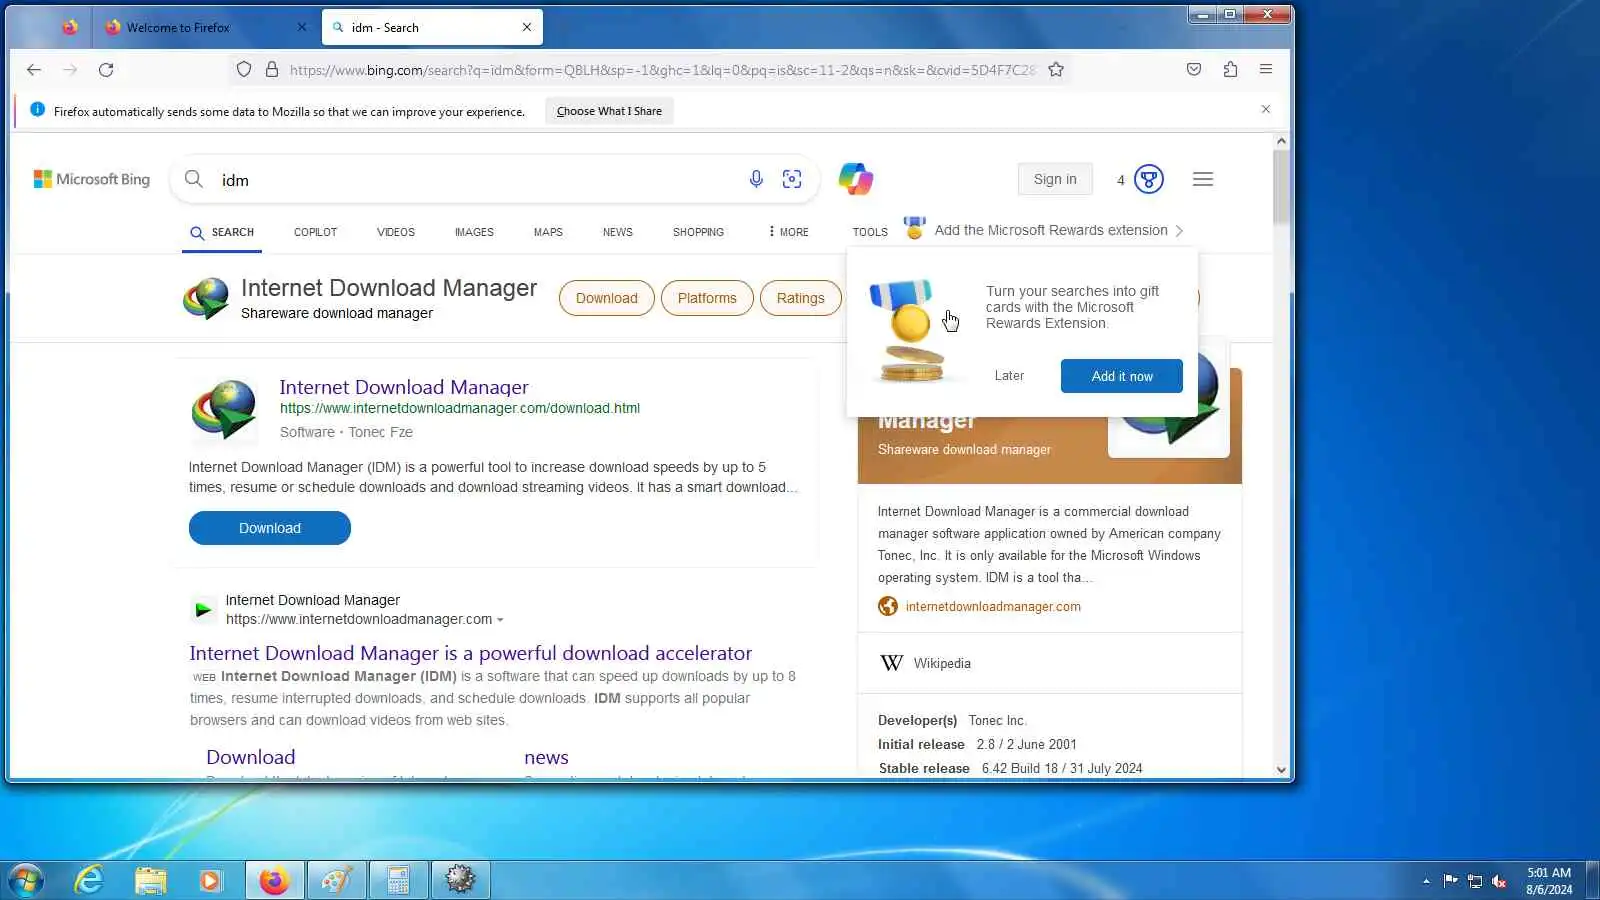Start voice search with the microphone icon
This screenshot has height=900, width=1600.
[x=756, y=179]
